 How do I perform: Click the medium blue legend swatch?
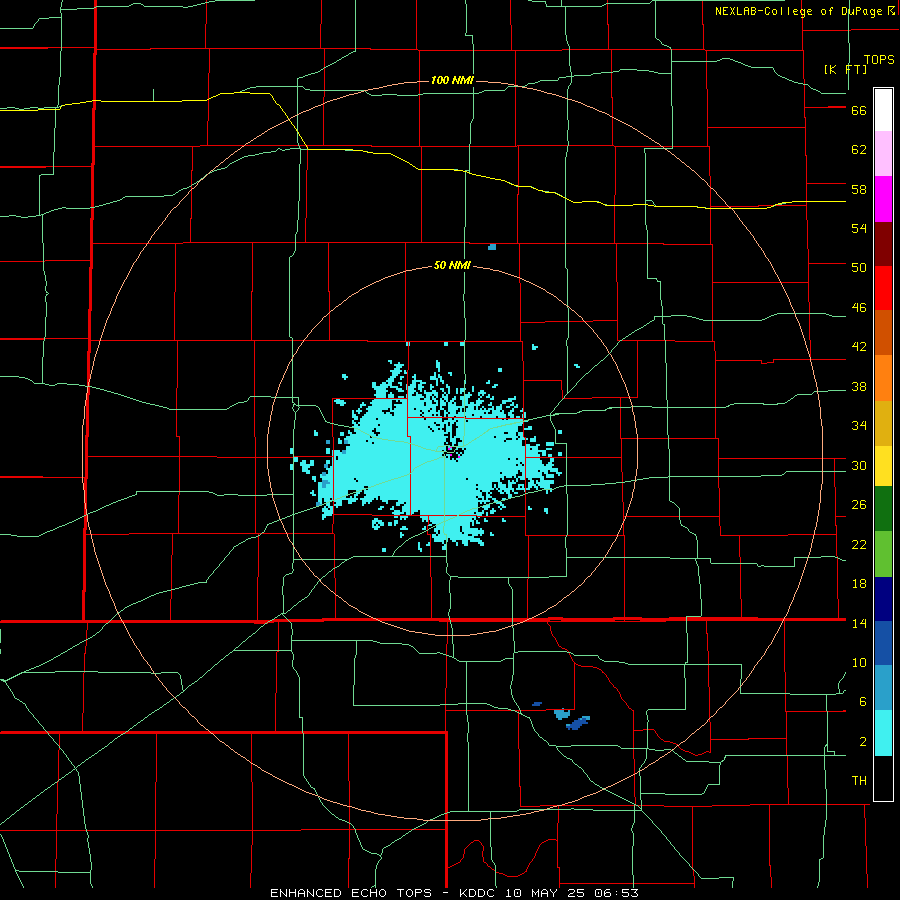[883, 643]
